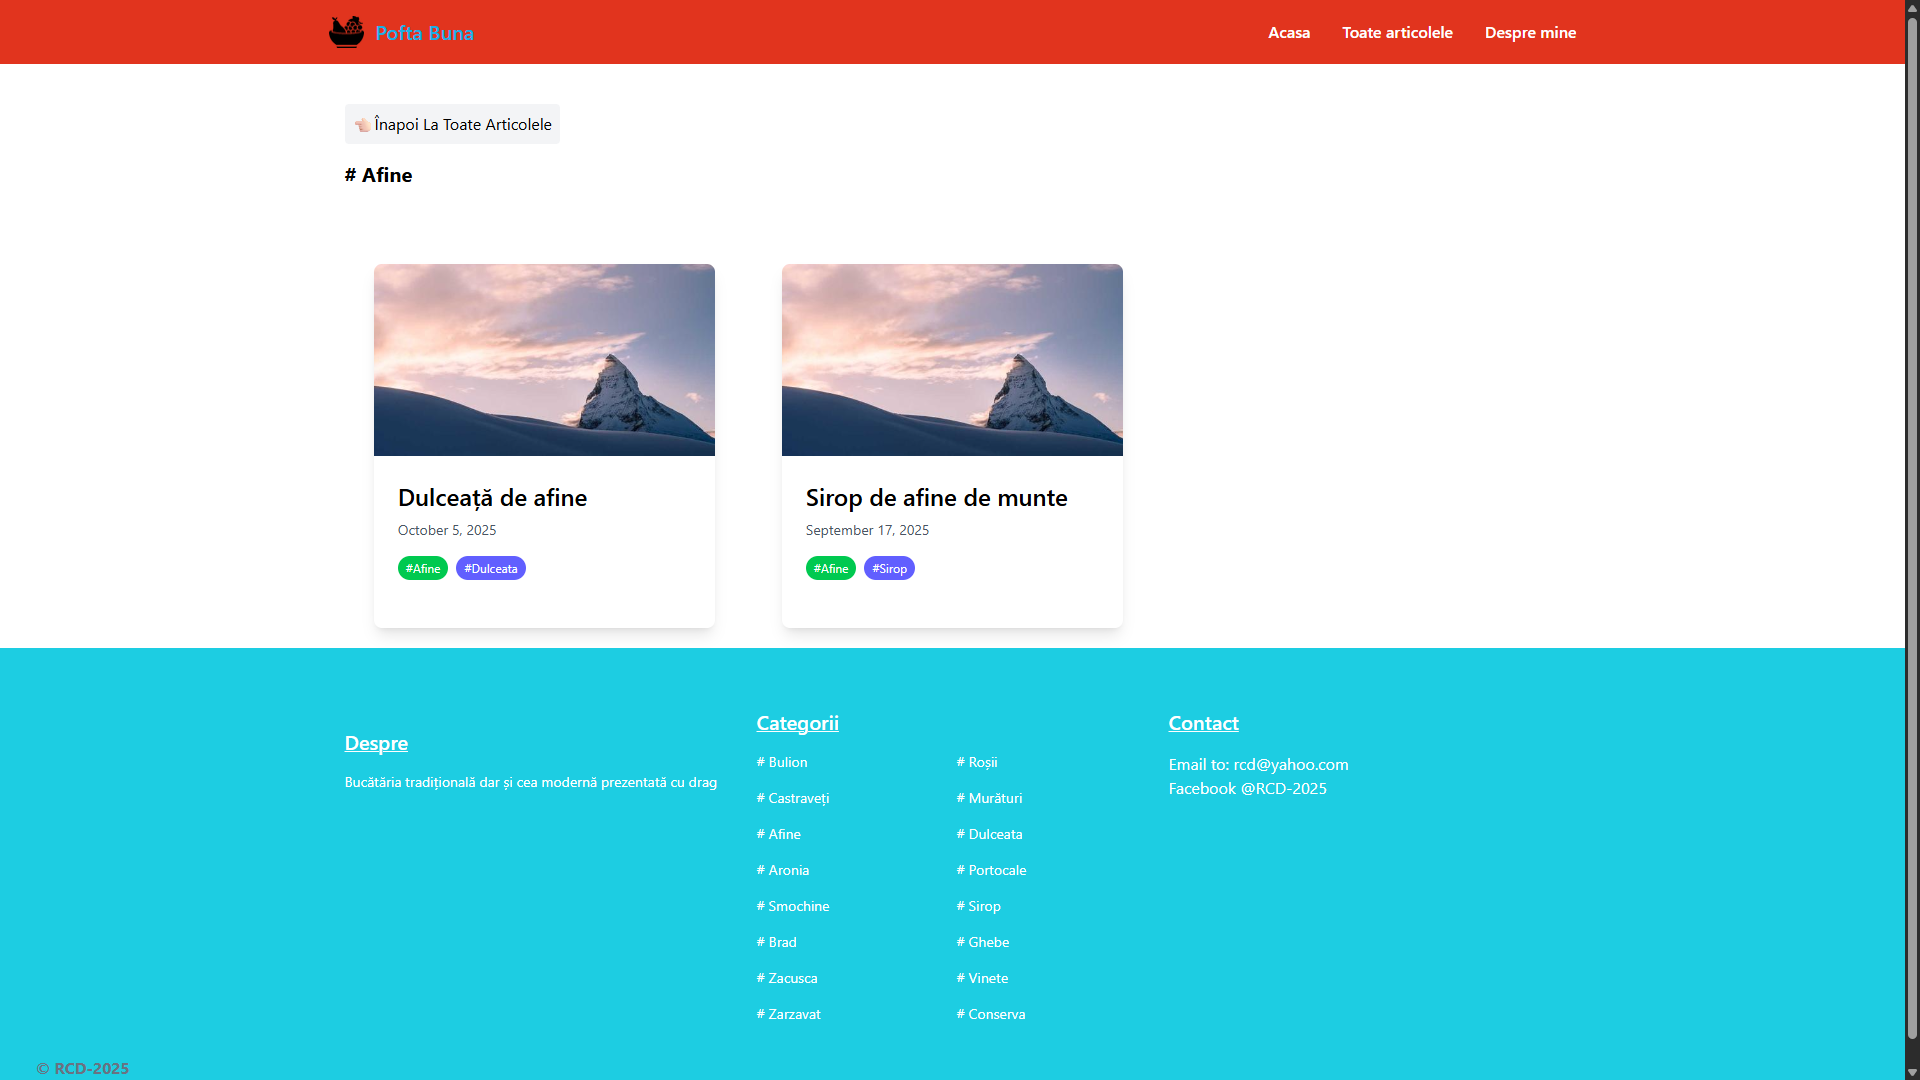Go to Toate articolele page

[1396, 32]
